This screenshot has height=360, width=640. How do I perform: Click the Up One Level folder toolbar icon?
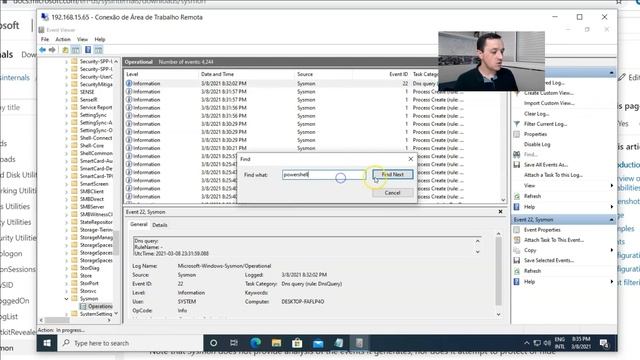pyautogui.click(x=65, y=50)
